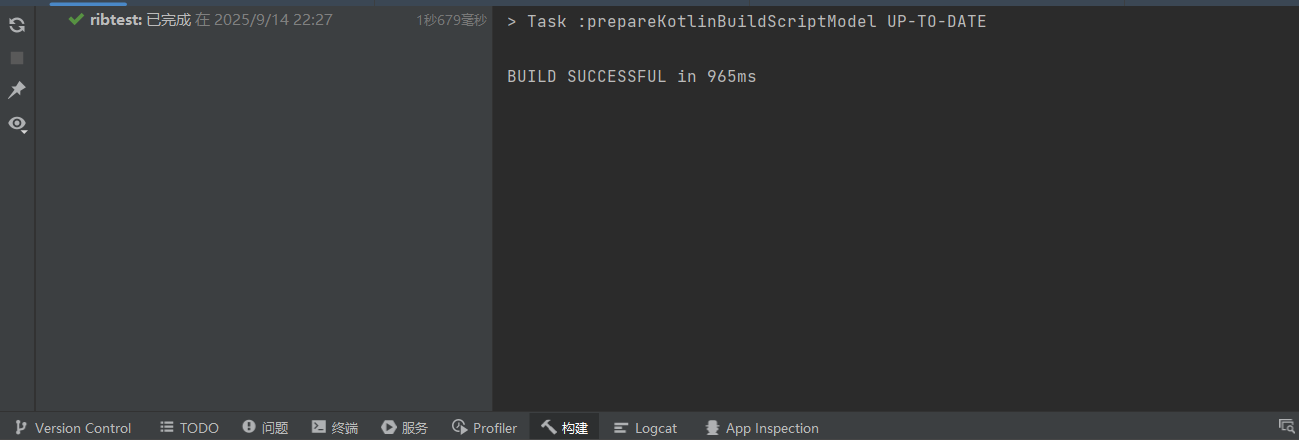Click the gray stop build square
1299x440 pixels.
point(17,58)
